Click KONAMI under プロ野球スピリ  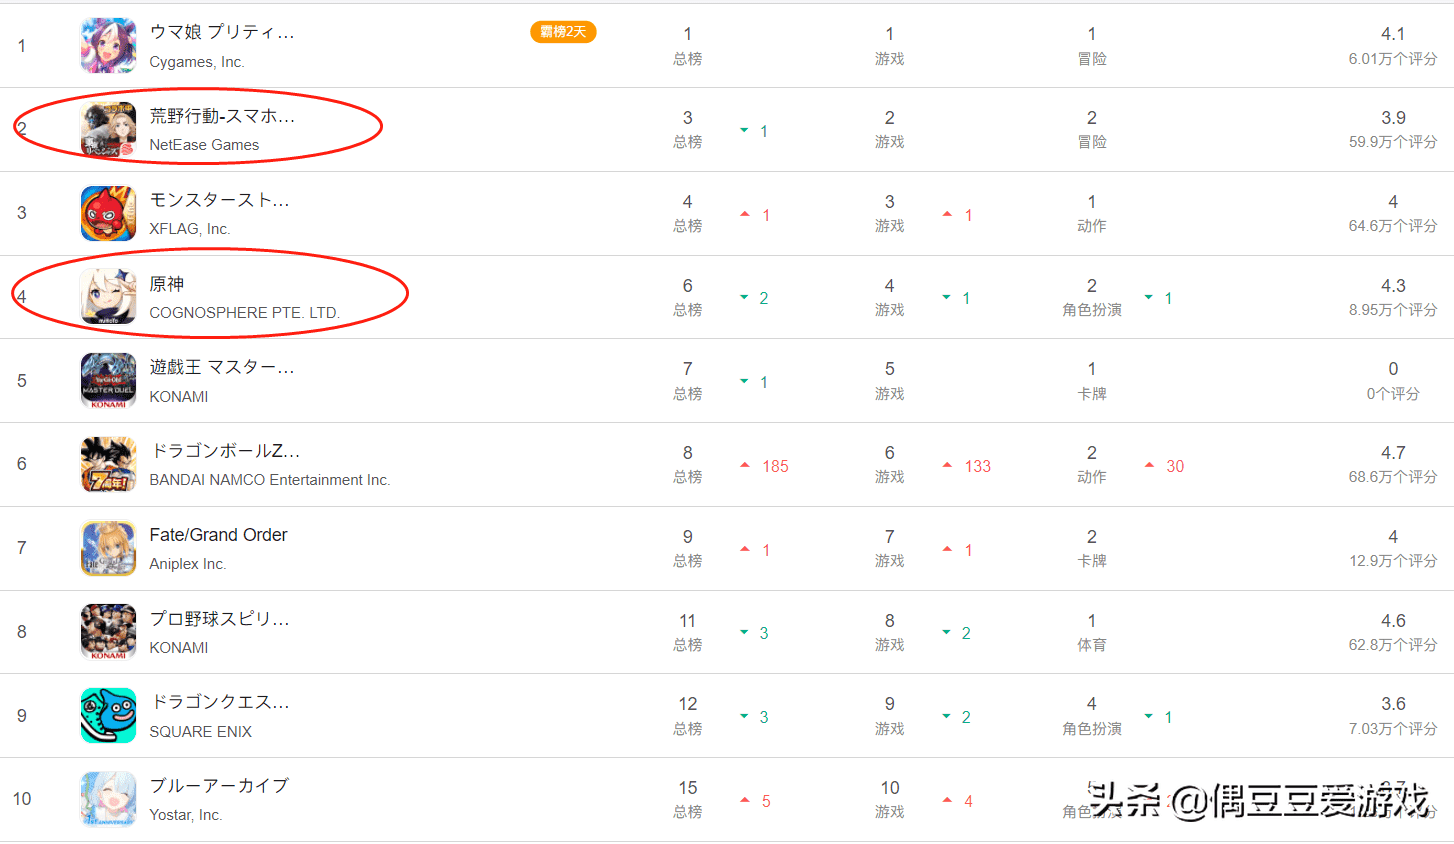click(179, 648)
